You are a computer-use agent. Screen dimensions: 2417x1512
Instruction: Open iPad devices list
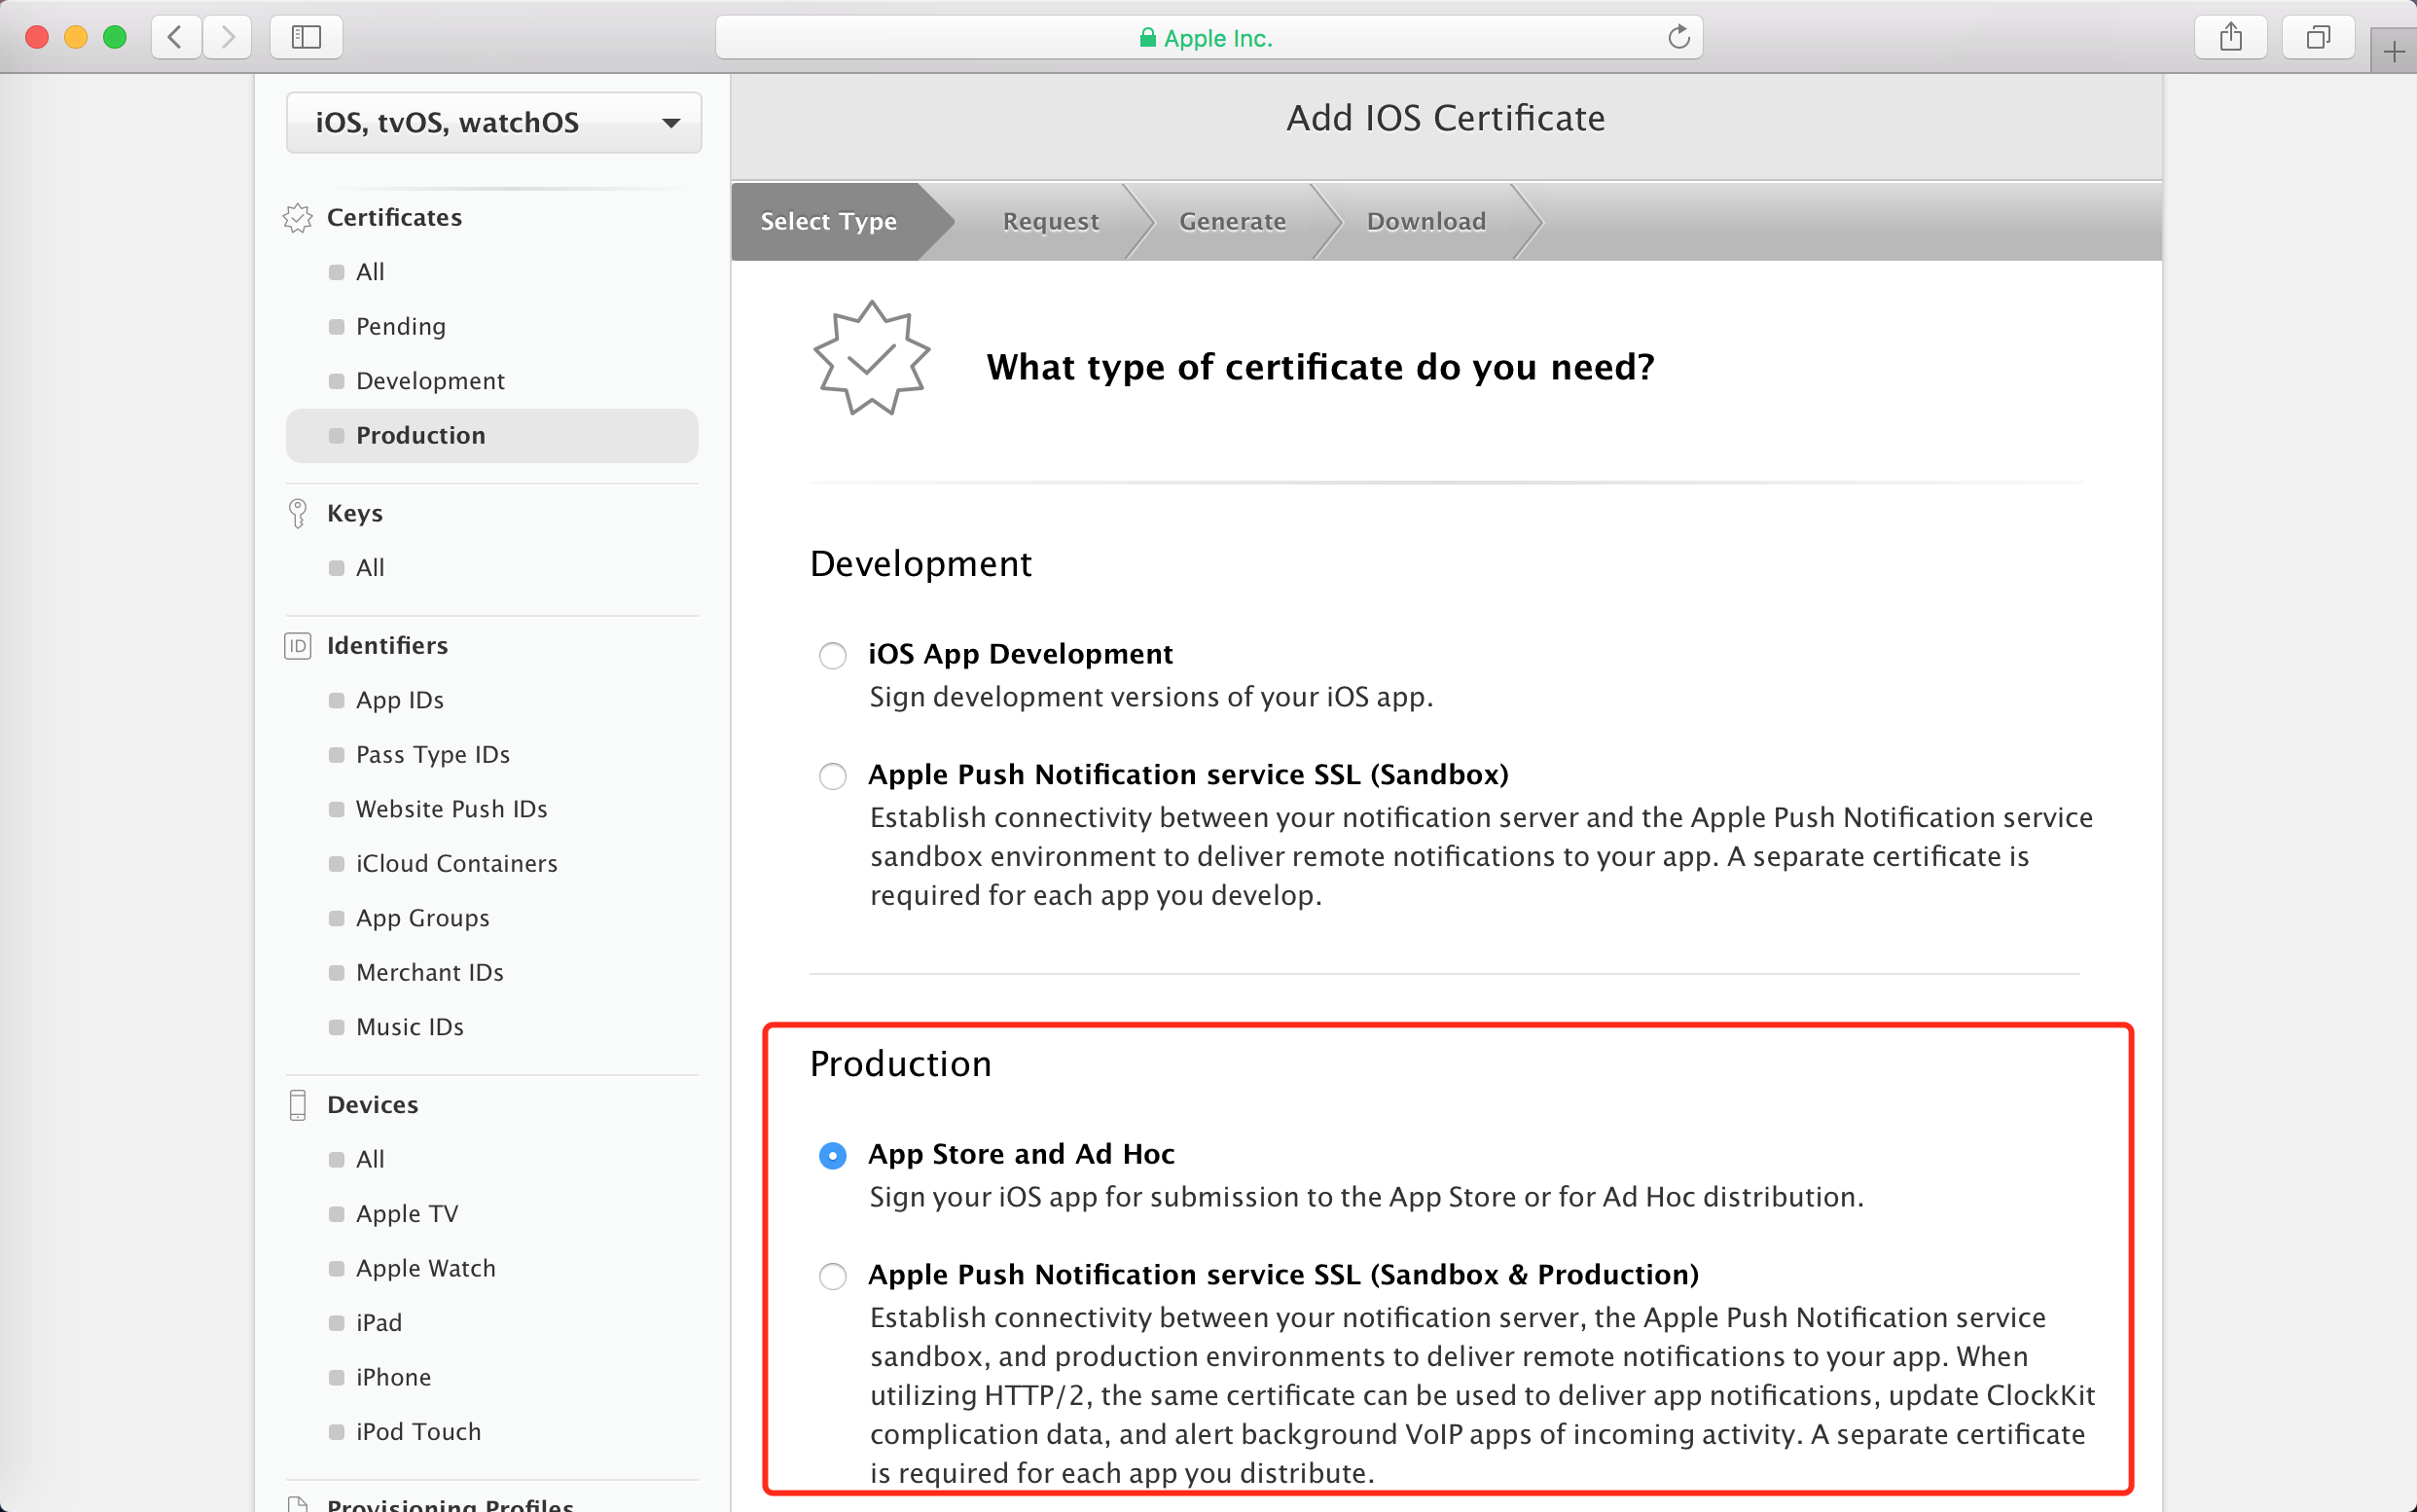[x=379, y=1323]
